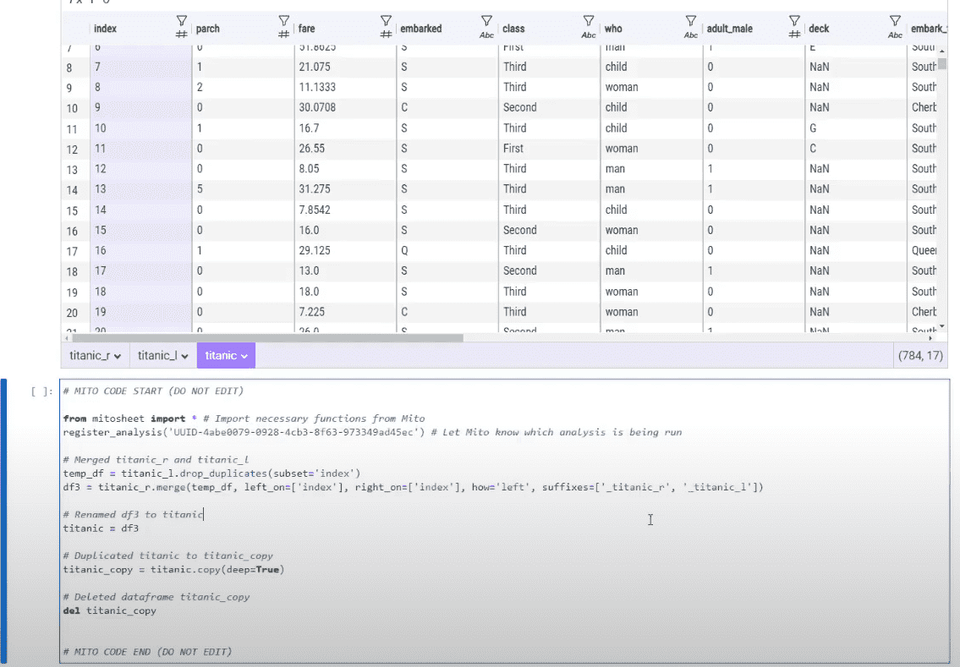Open filter icon on parch column
The height and width of the screenshot is (667, 960).
click(283, 21)
